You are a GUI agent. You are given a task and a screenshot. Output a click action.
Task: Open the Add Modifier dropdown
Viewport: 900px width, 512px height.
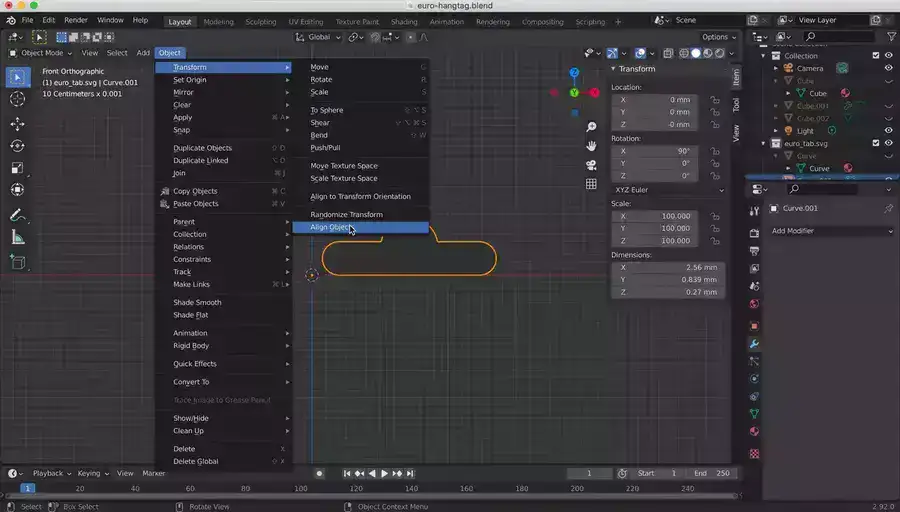tap(831, 231)
